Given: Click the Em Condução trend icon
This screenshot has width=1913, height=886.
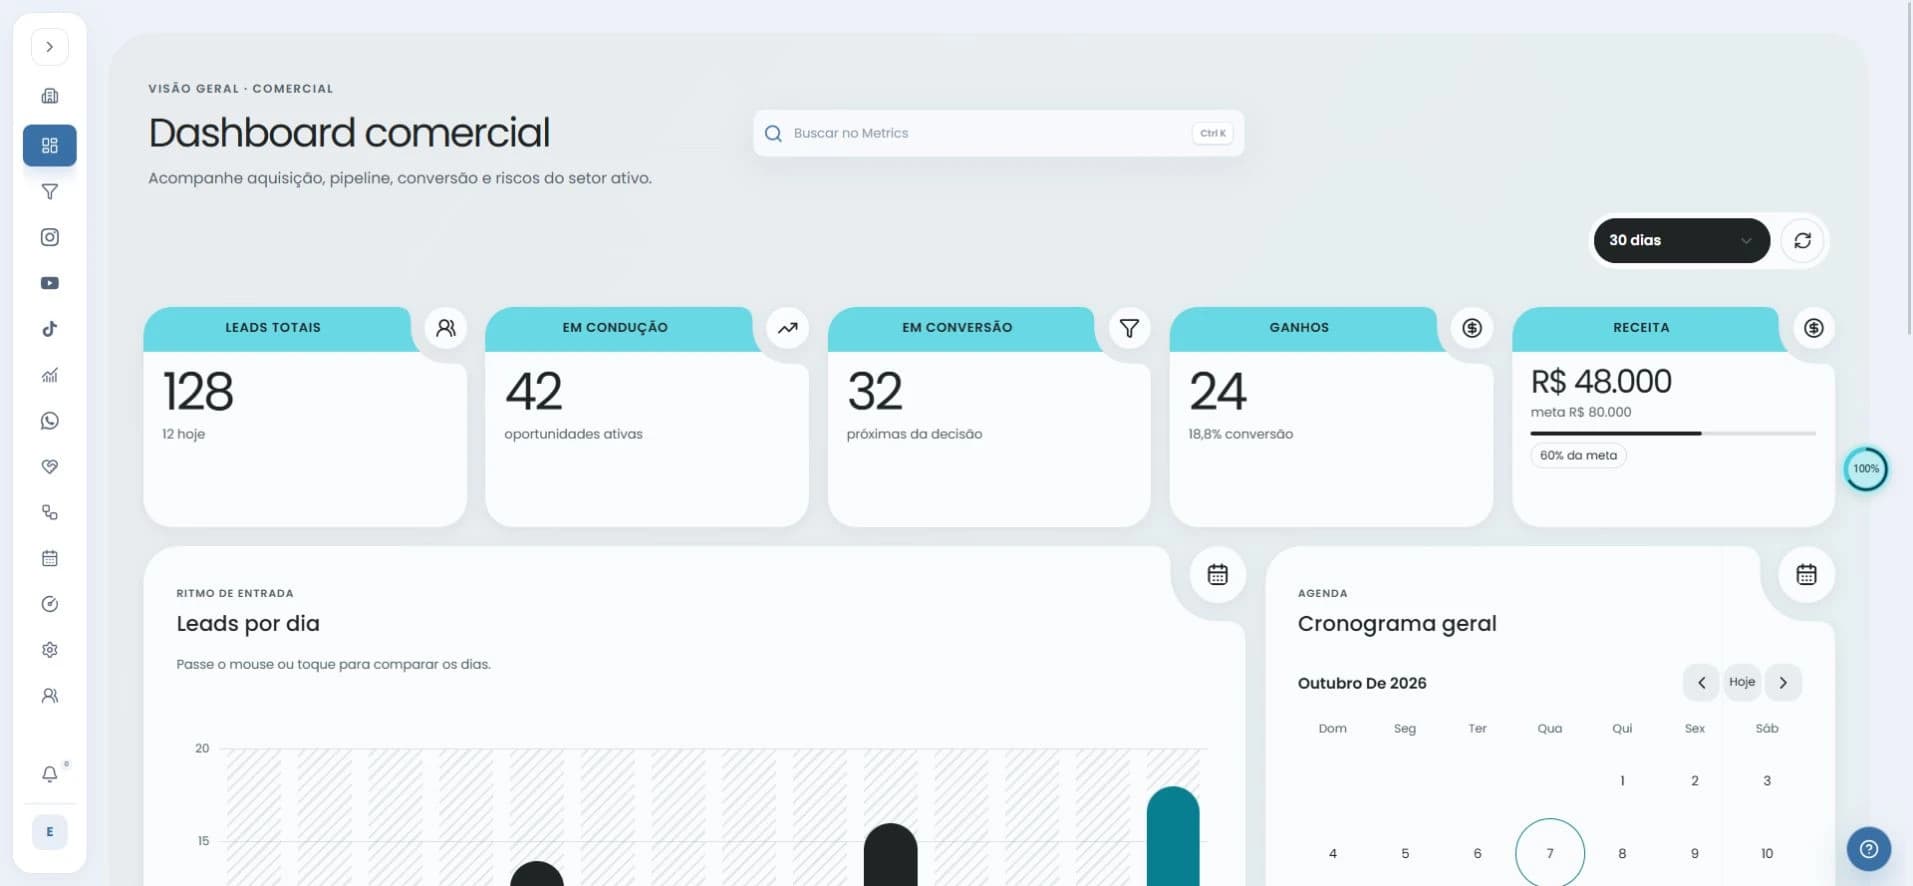Looking at the screenshot, I should click(788, 328).
